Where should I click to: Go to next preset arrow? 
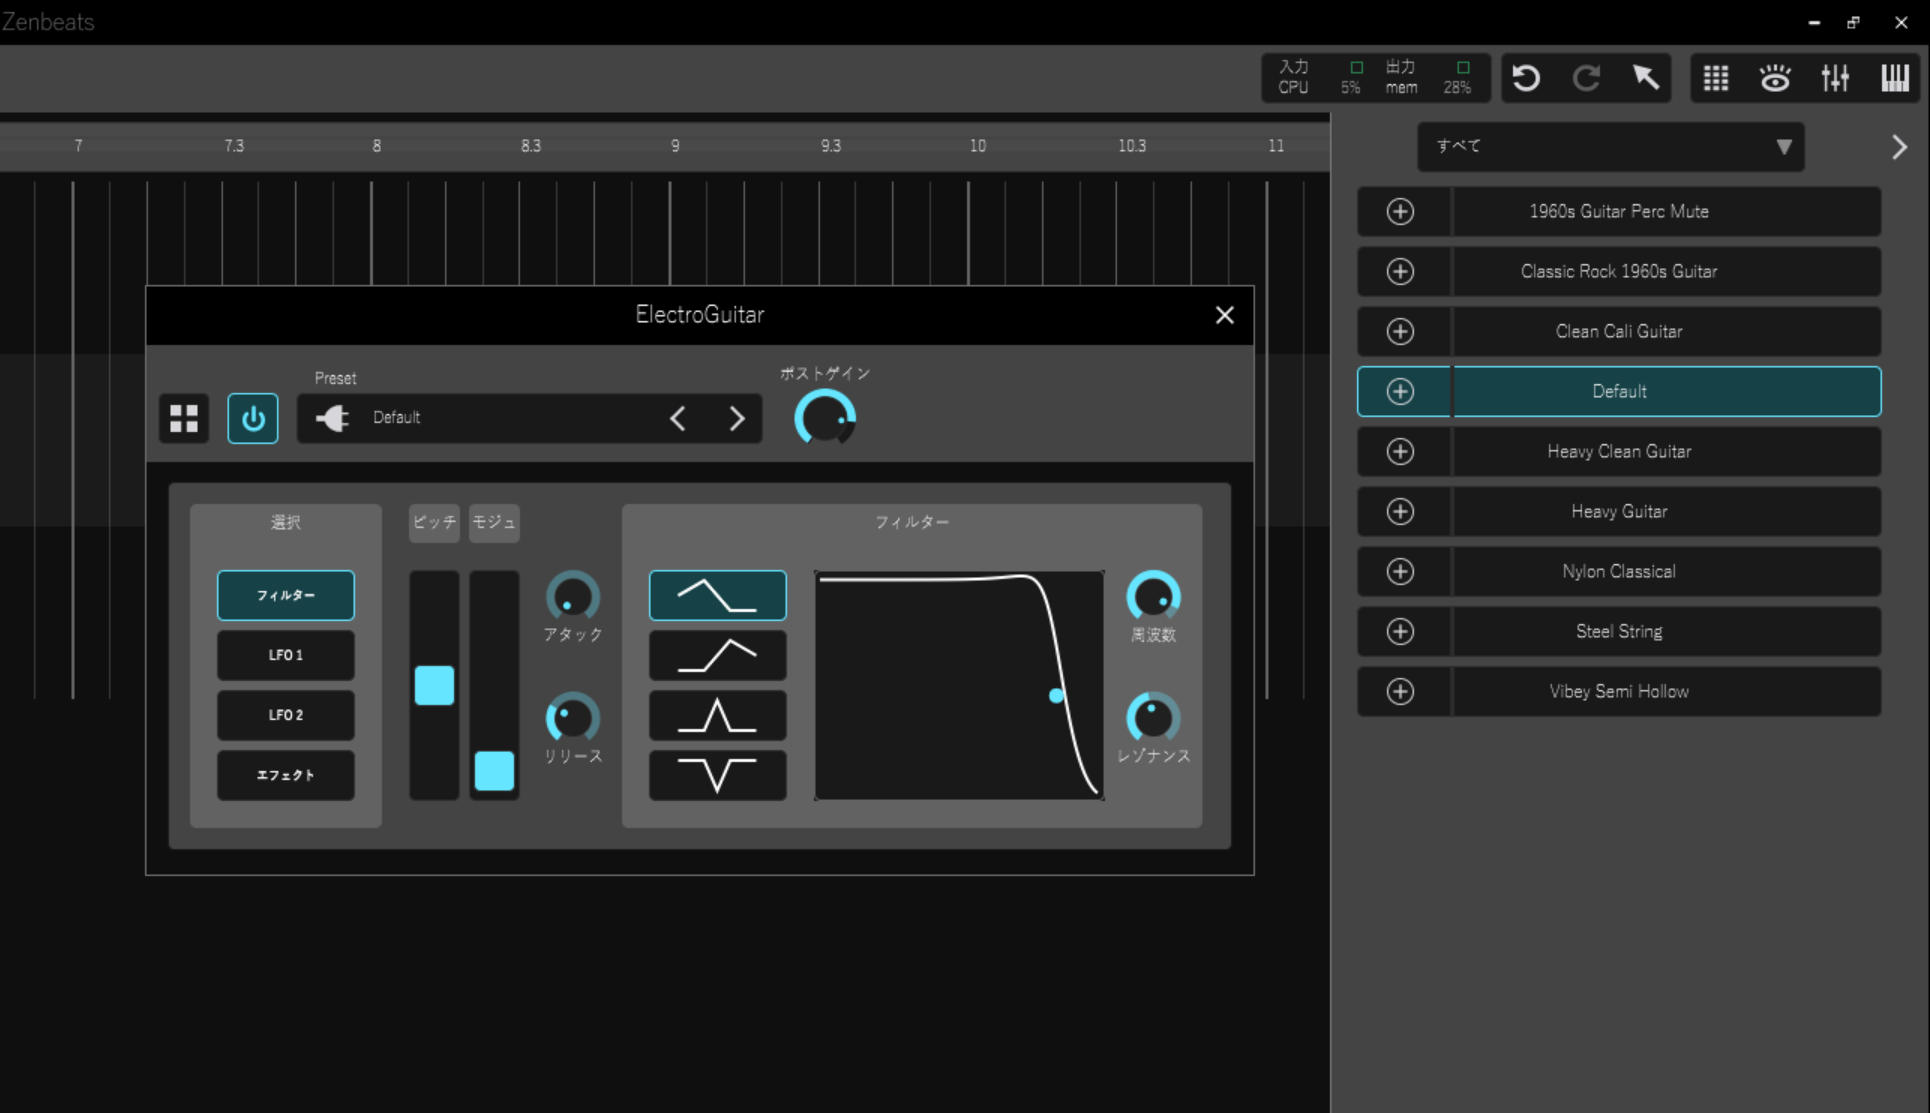[737, 418]
